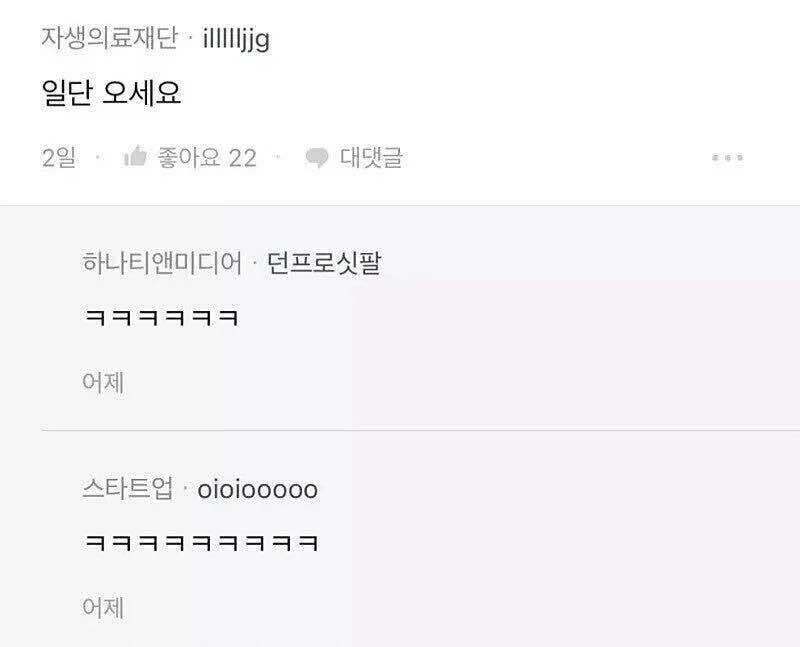
Task: Click the ㅋㅋㅋ reply text by oioiooooo
Action: pyautogui.click(x=201, y=542)
